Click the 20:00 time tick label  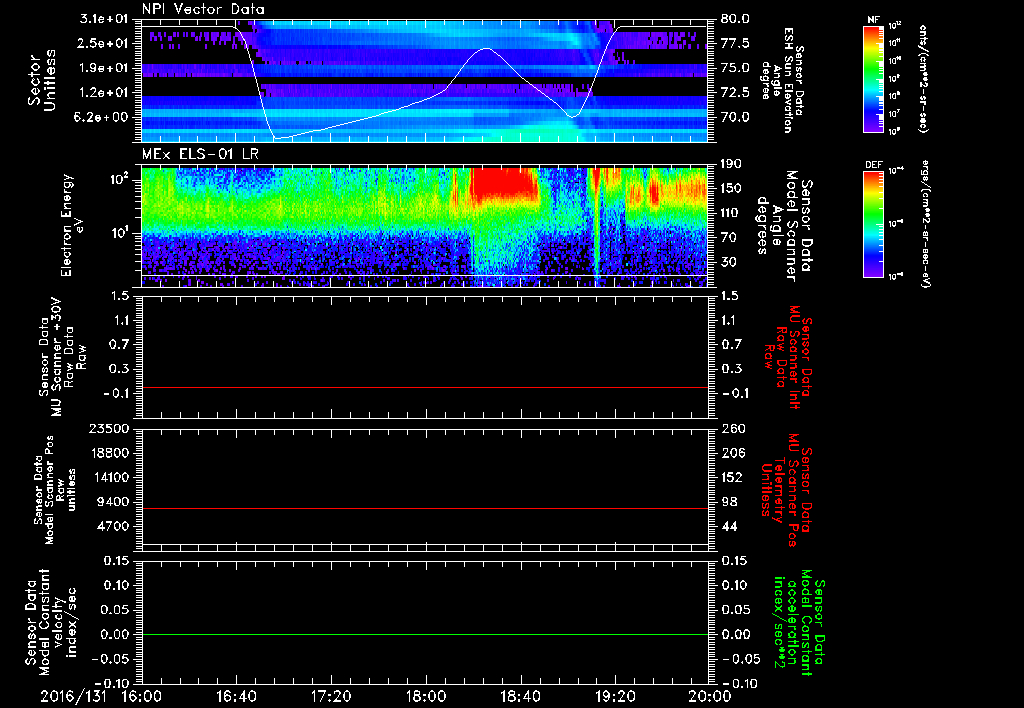point(710,696)
